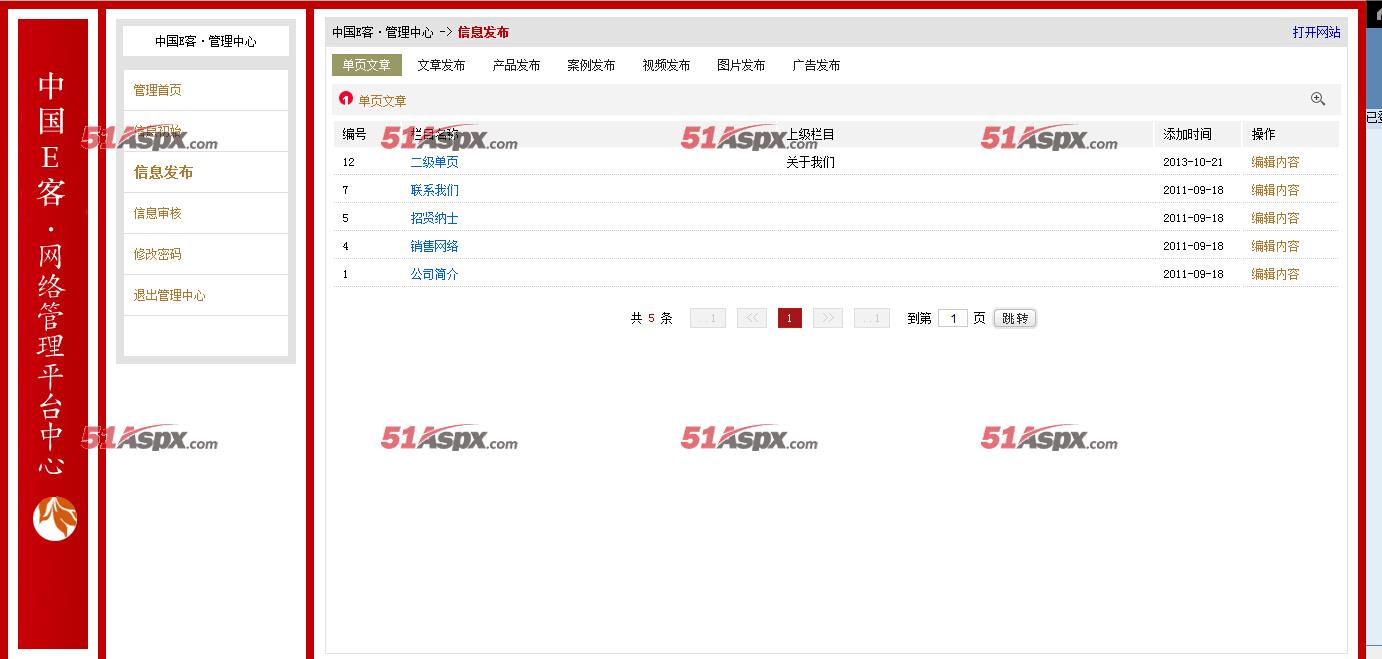The height and width of the screenshot is (659, 1382).
Task: Click the magnifier search icon
Action: point(1318,99)
